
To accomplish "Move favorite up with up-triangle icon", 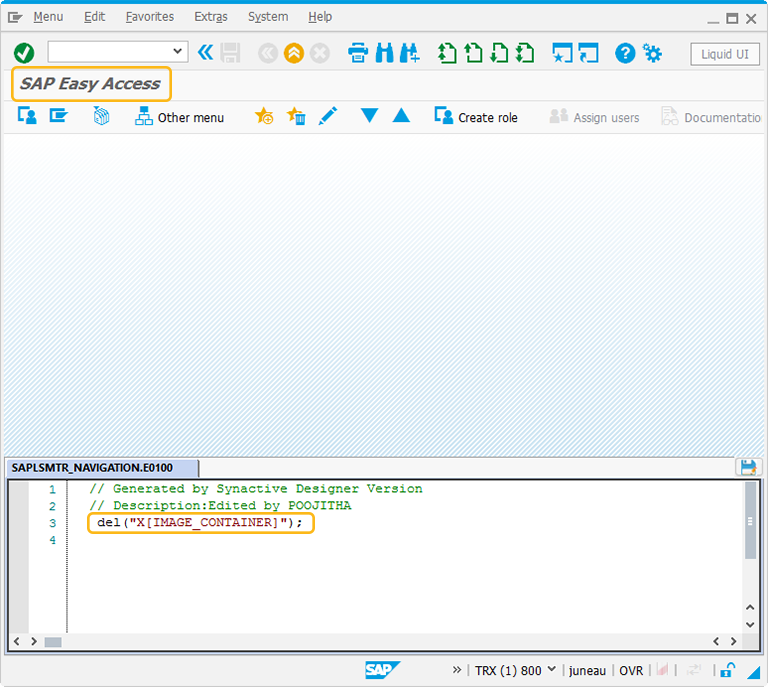I will [401, 116].
